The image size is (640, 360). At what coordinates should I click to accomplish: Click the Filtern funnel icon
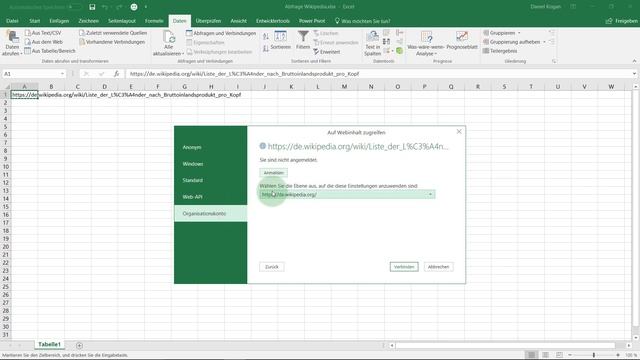(303, 36)
